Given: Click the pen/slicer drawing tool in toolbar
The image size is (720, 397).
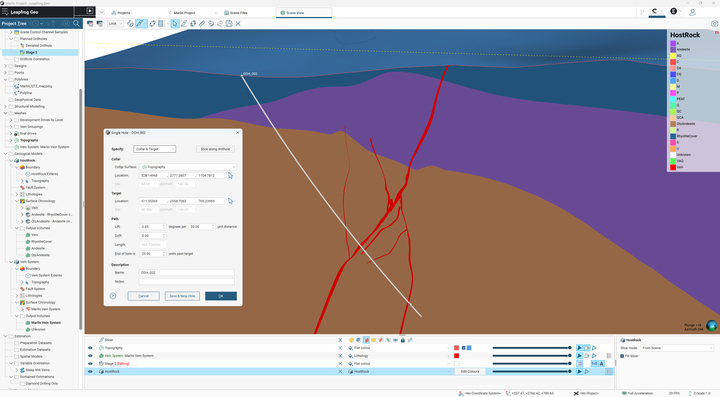Looking at the screenshot, I should 140,23.
